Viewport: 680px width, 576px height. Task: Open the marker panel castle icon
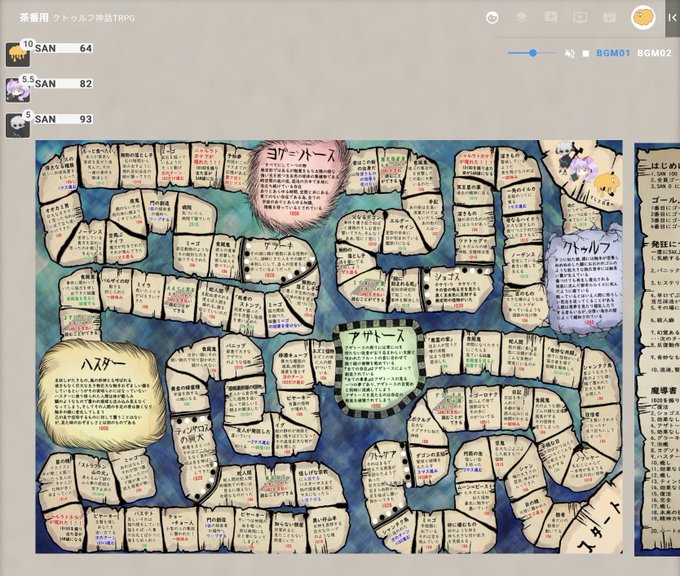point(610,17)
